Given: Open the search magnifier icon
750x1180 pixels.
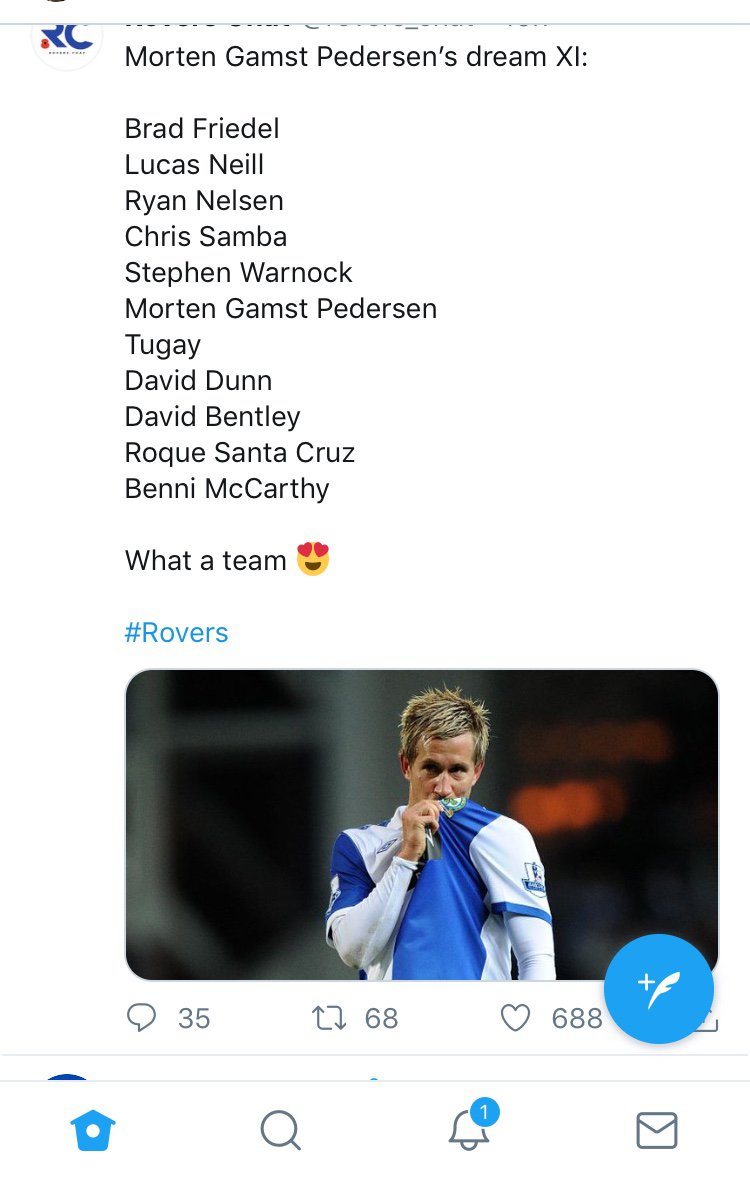Looking at the screenshot, I should (281, 1130).
